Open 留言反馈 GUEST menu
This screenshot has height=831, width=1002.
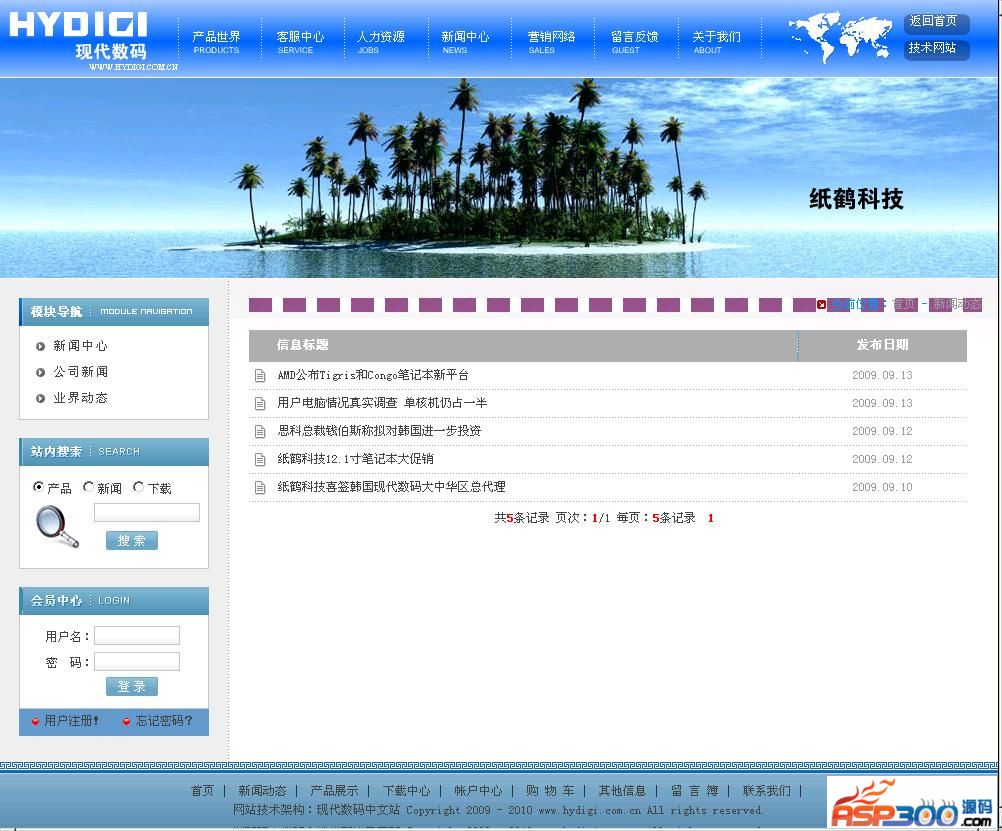click(x=635, y=42)
